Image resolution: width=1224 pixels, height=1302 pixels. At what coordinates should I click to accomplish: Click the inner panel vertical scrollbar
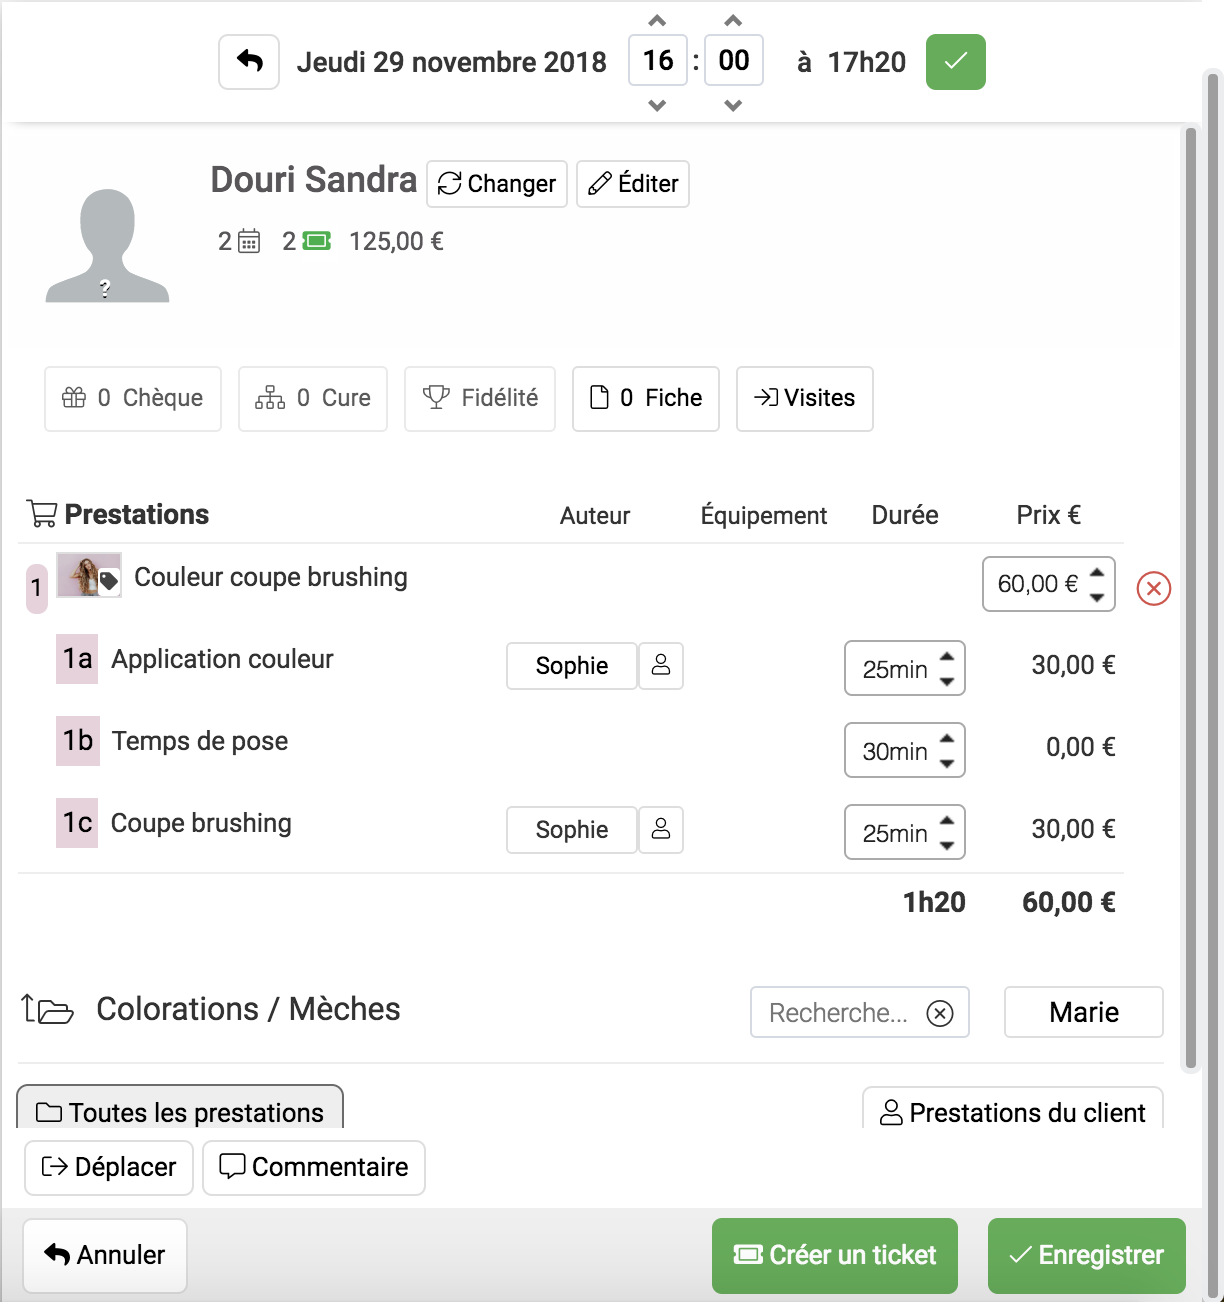(1190, 598)
